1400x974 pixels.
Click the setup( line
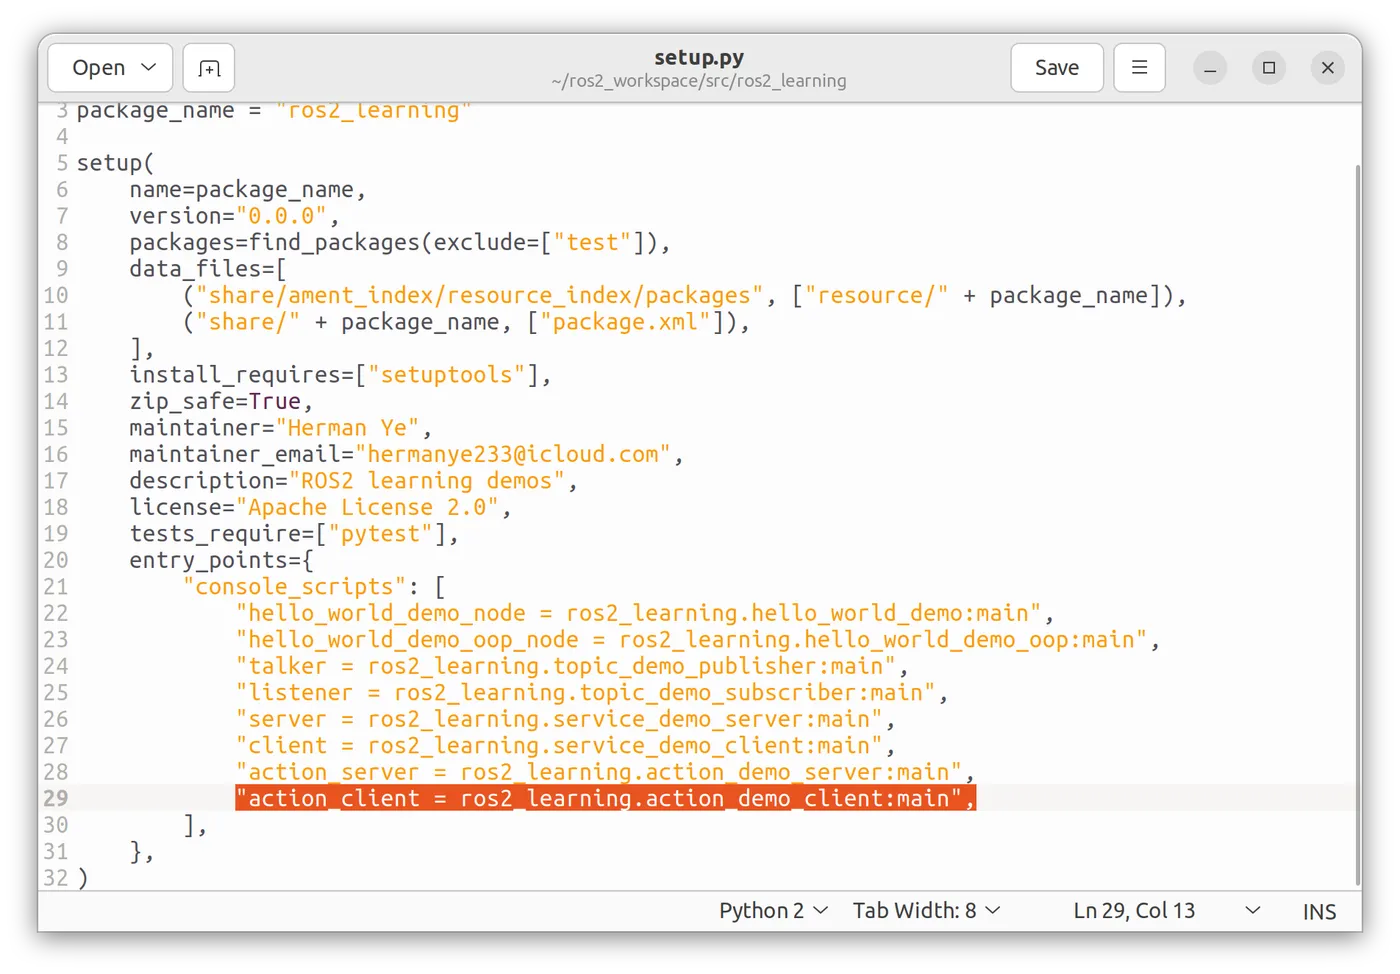(115, 163)
